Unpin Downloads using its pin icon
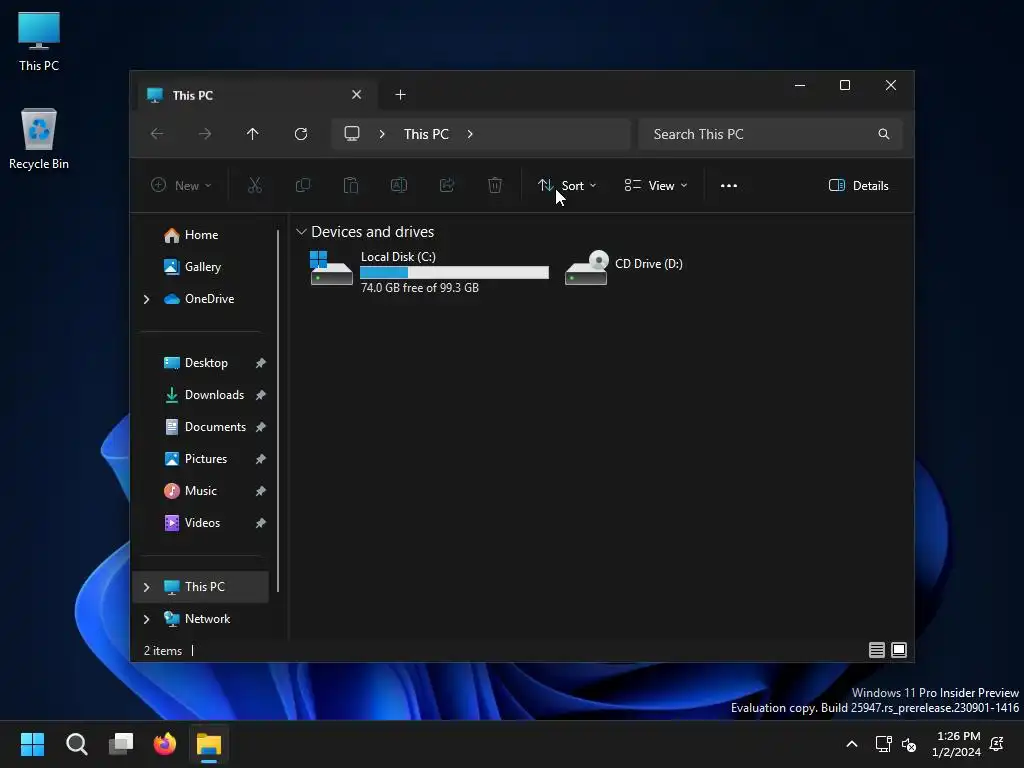Screen dimensions: 1024x768 tap(261, 395)
